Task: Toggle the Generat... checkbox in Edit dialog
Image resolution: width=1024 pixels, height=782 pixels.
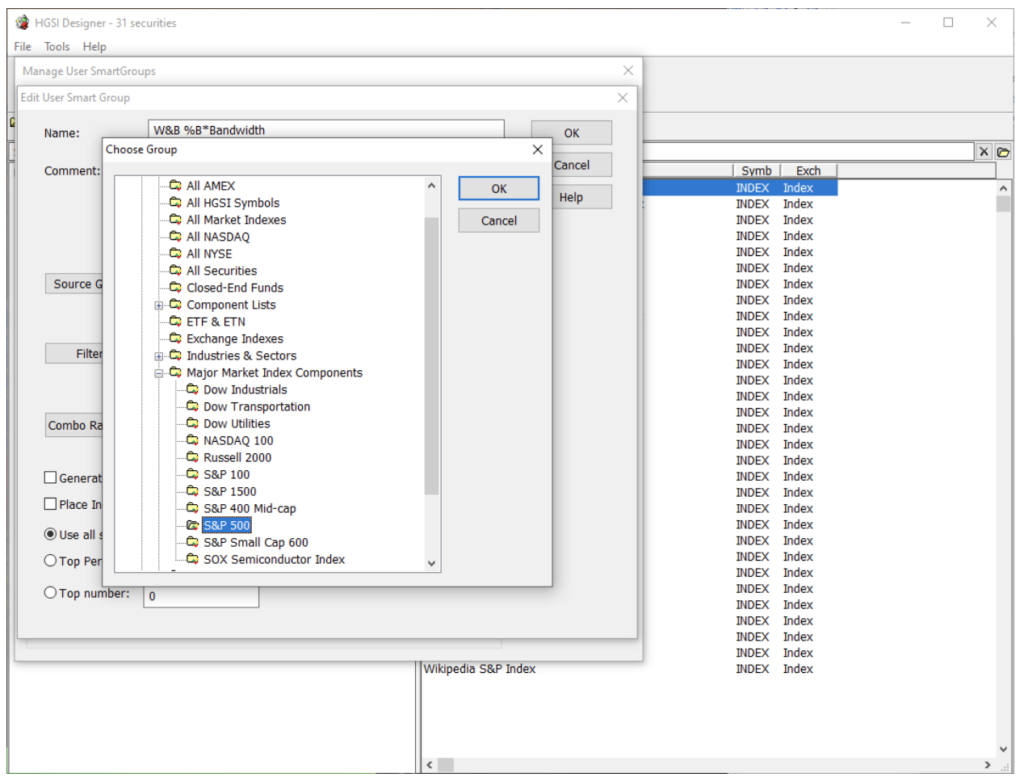Action: [50, 478]
